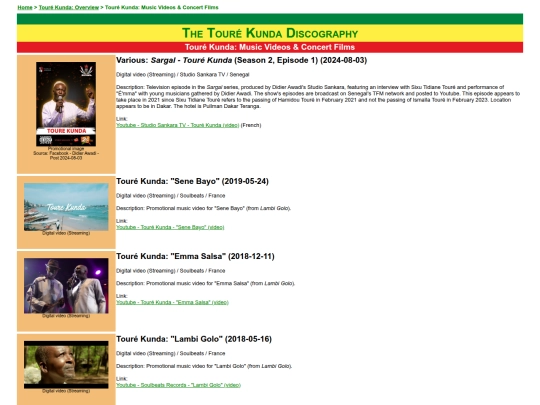This screenshot has height=405, width=540.
Task: Click the Lambi Golo promotional video description
Action: click(x=204, y=366)
